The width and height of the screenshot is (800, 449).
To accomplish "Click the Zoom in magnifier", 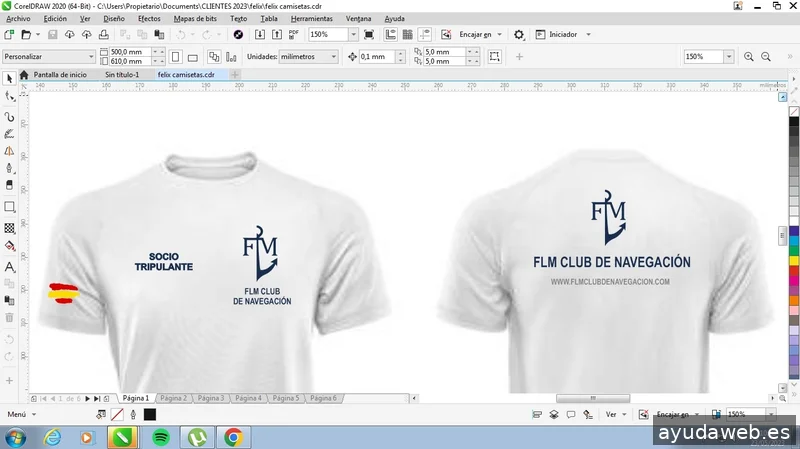I will click(x=748, y=57).
